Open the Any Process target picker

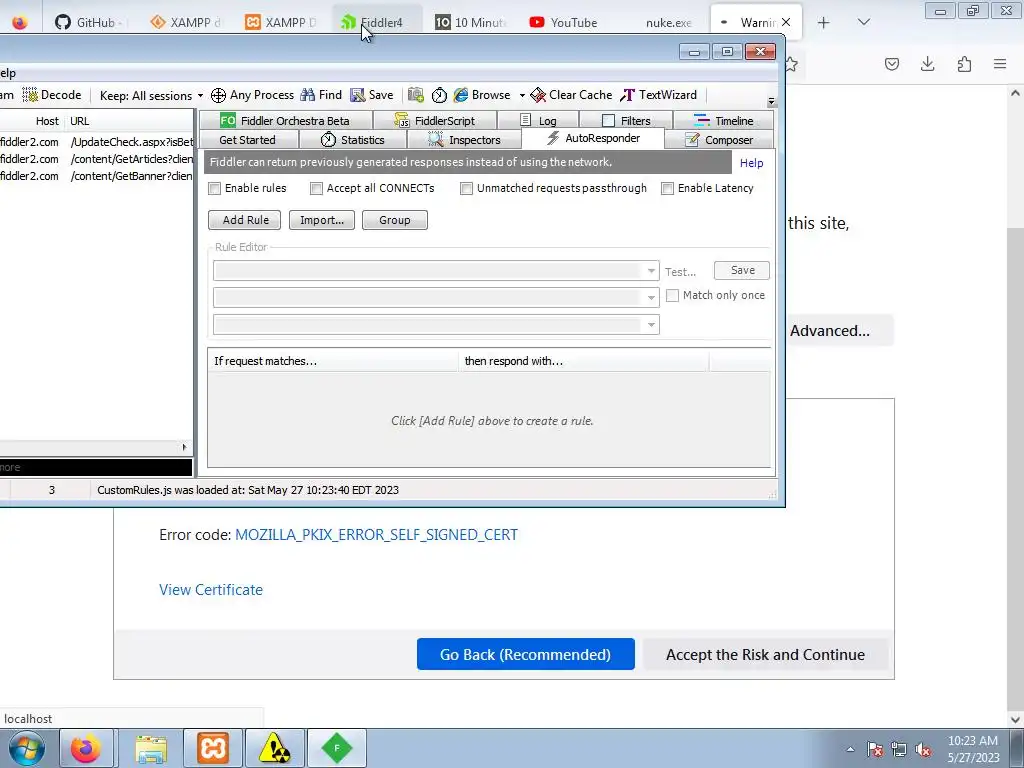coord(252,95)
